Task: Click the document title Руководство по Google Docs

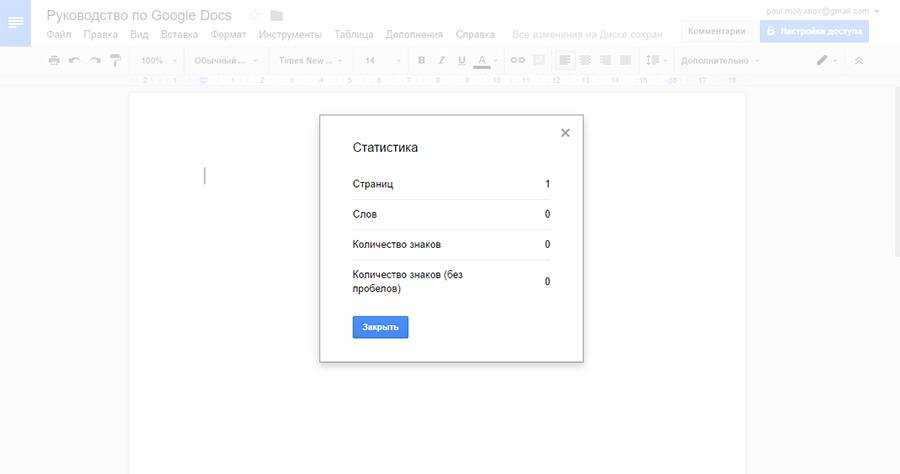Action: (139, 15)
